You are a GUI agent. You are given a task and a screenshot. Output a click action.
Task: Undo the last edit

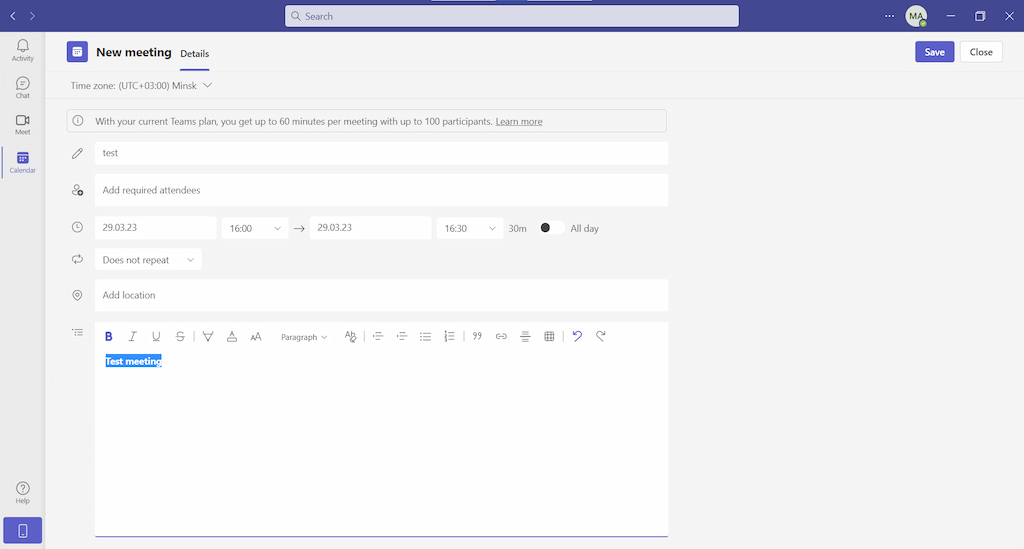(577, 337)
